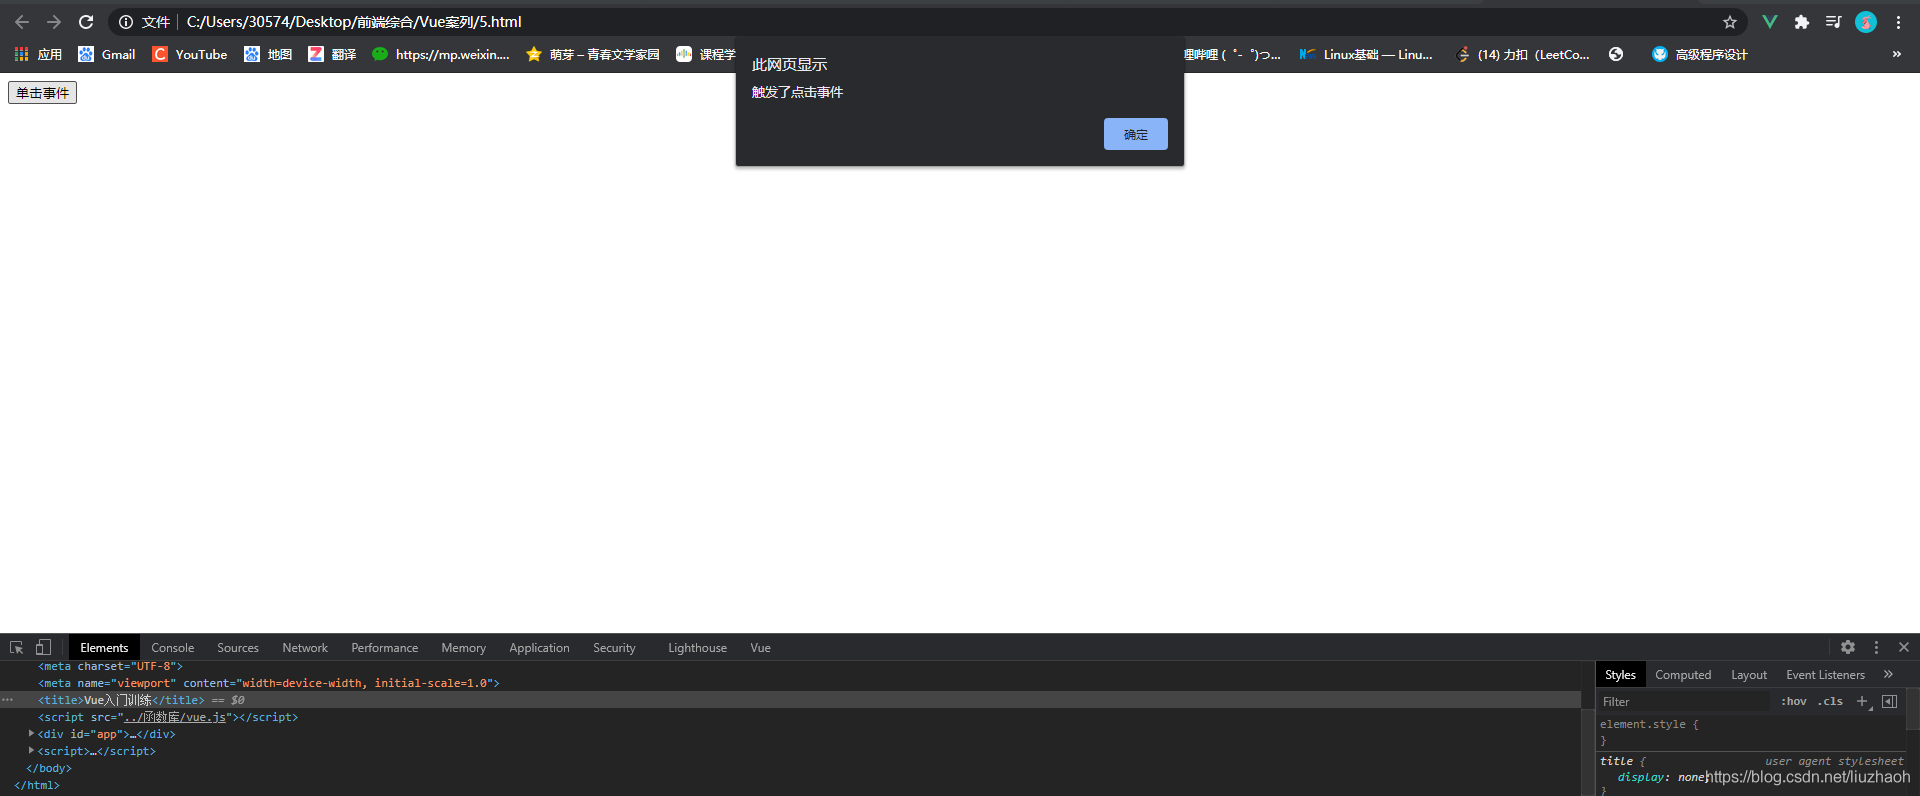
Task: Open the Vue devtools tab
Action: 760,647
